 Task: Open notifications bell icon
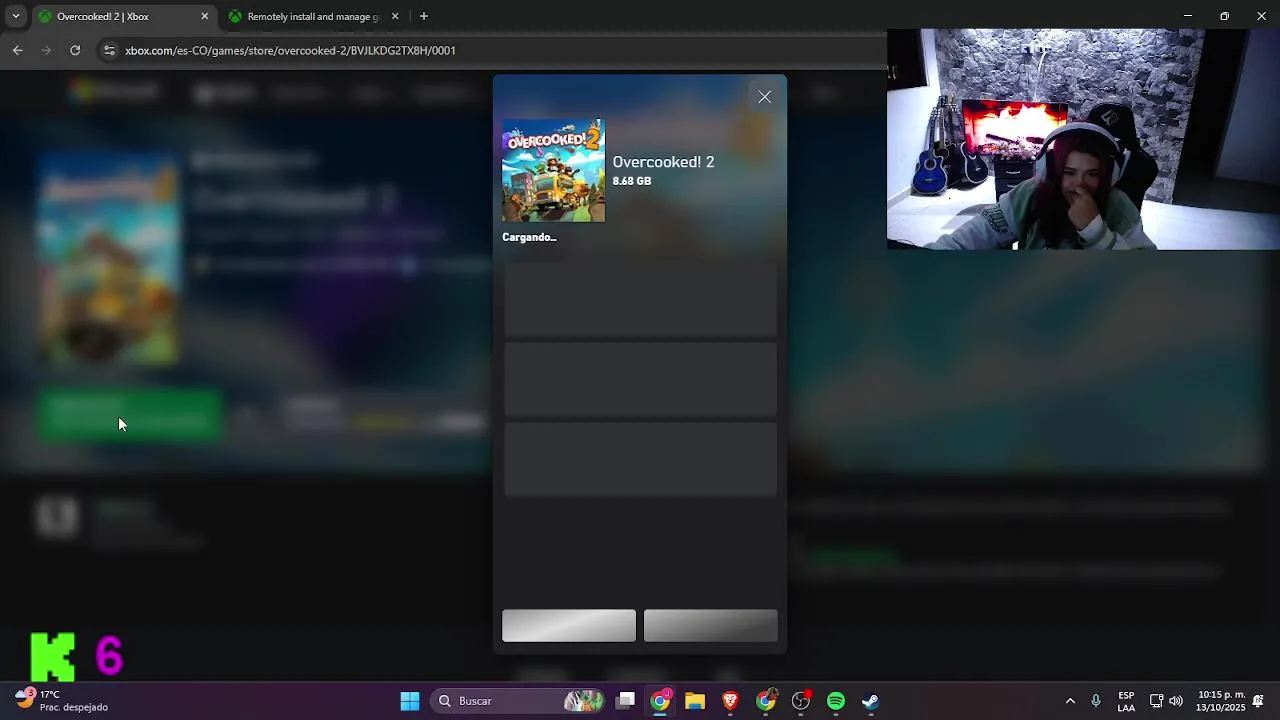pyautogui.click(x=1258, y=701)
